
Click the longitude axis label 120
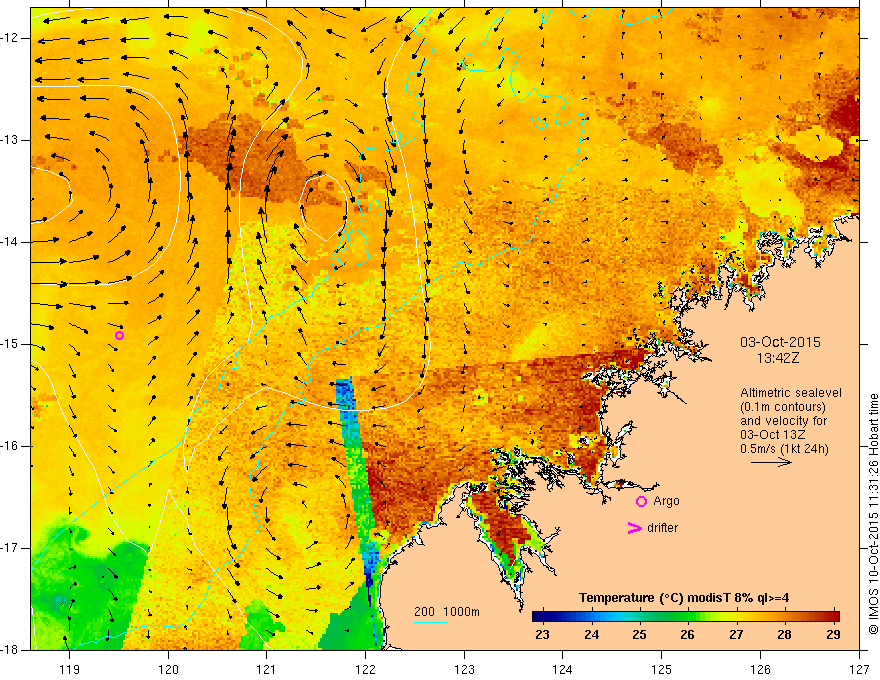[168, 669]
